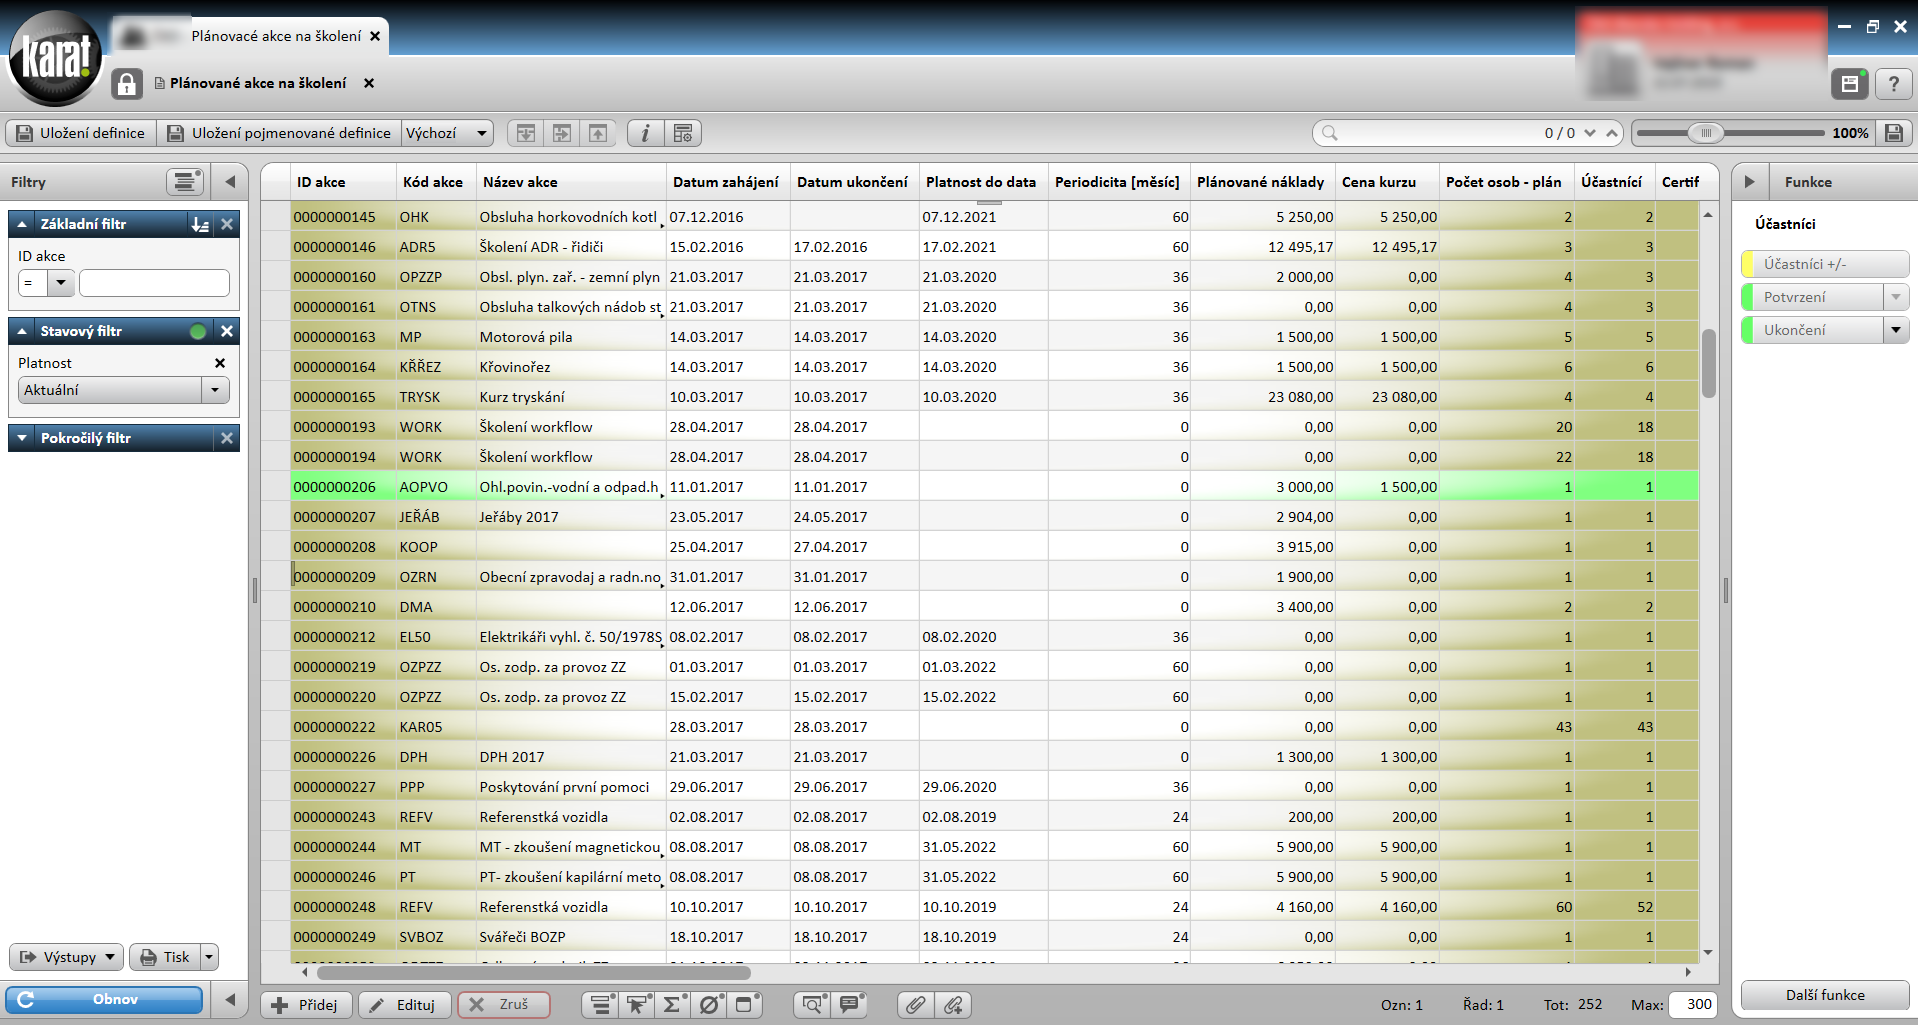This screenshot has height=1025, width=1918.
Task: Open the help question mark icon
Action: (1893, 84)
